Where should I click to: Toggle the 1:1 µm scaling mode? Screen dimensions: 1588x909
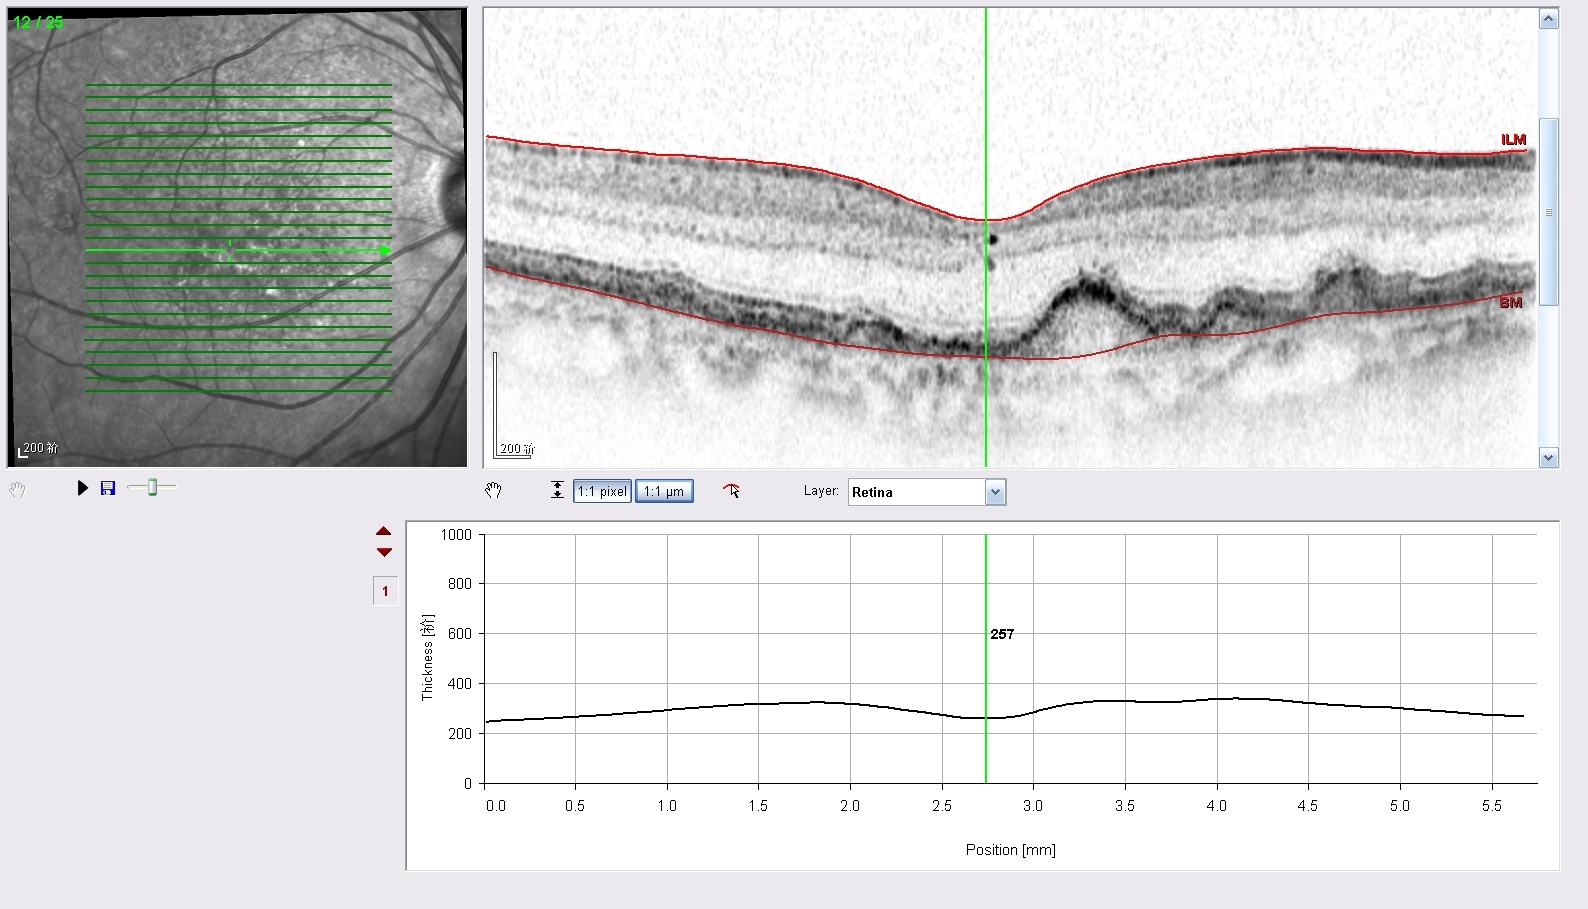click(x=664, y=491)
